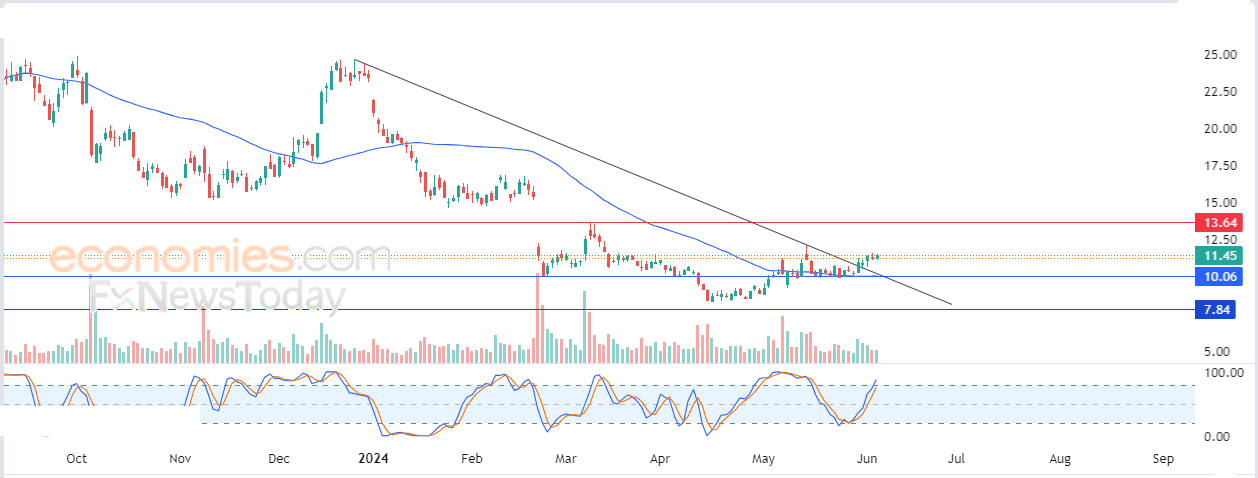Select the Mar label on time axis
Screen dimensions: 1258x478
click(566, 459)
